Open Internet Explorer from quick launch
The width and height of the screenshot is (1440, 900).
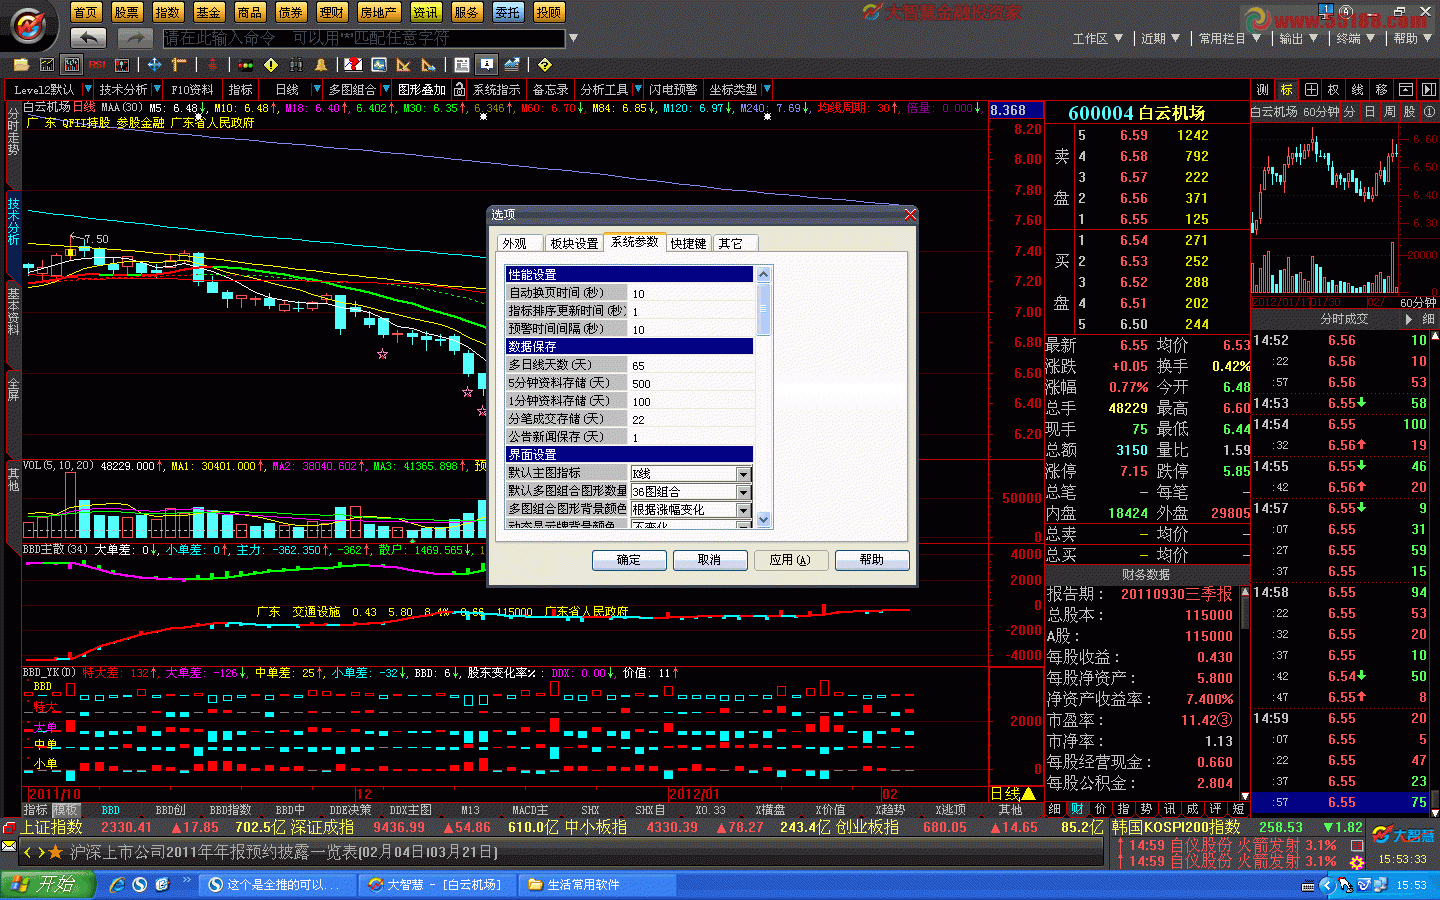coord(117,884)
